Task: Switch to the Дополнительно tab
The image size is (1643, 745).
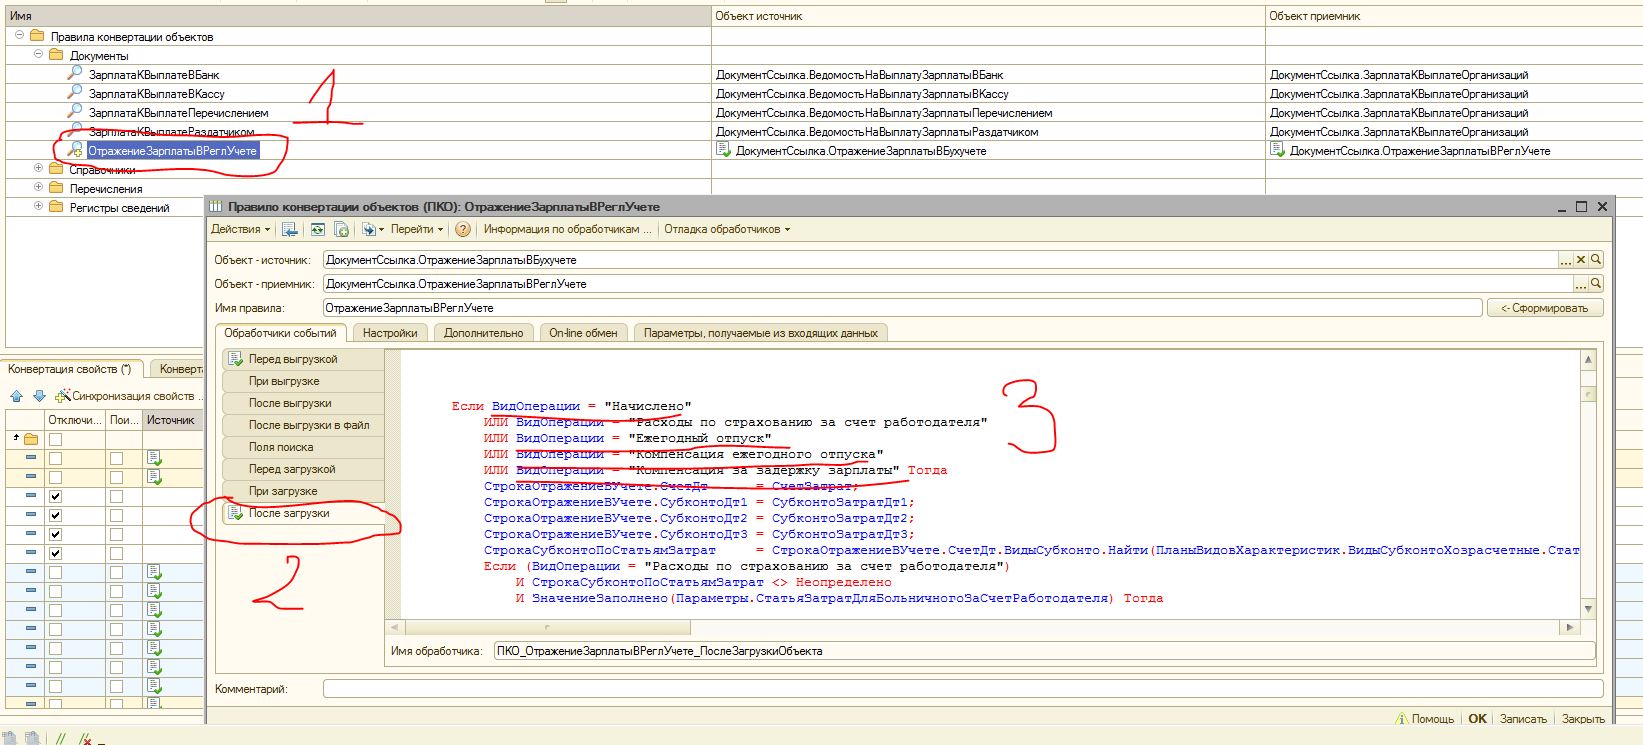Action: pyautogui.click(x=483, y=333)
